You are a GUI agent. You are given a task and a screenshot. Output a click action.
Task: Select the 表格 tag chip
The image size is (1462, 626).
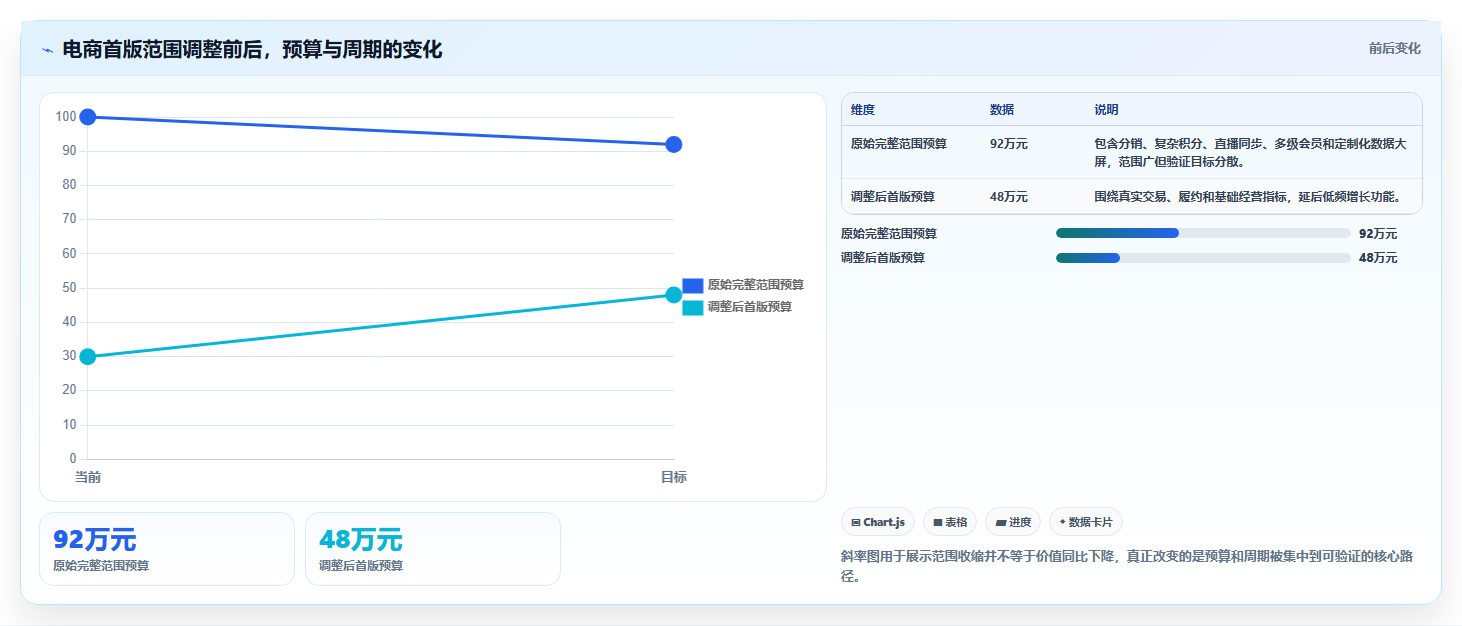pyautogui.click(x=950, y=522)
